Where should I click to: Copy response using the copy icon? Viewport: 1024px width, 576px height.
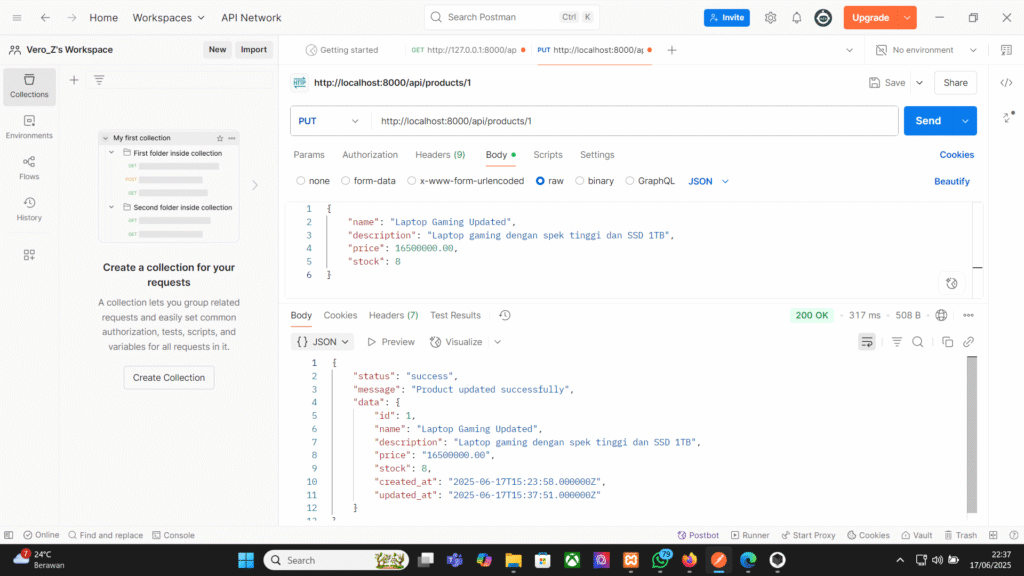946,342
